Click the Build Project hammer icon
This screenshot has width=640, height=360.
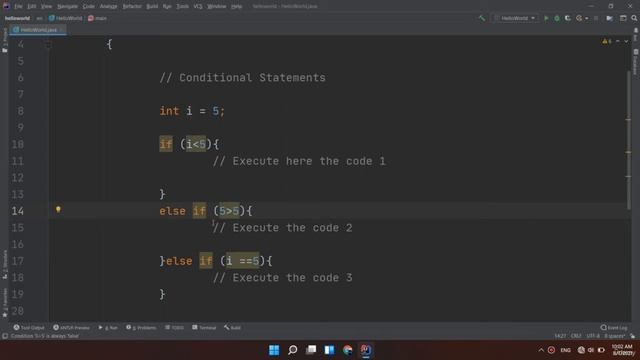(482, 18)
